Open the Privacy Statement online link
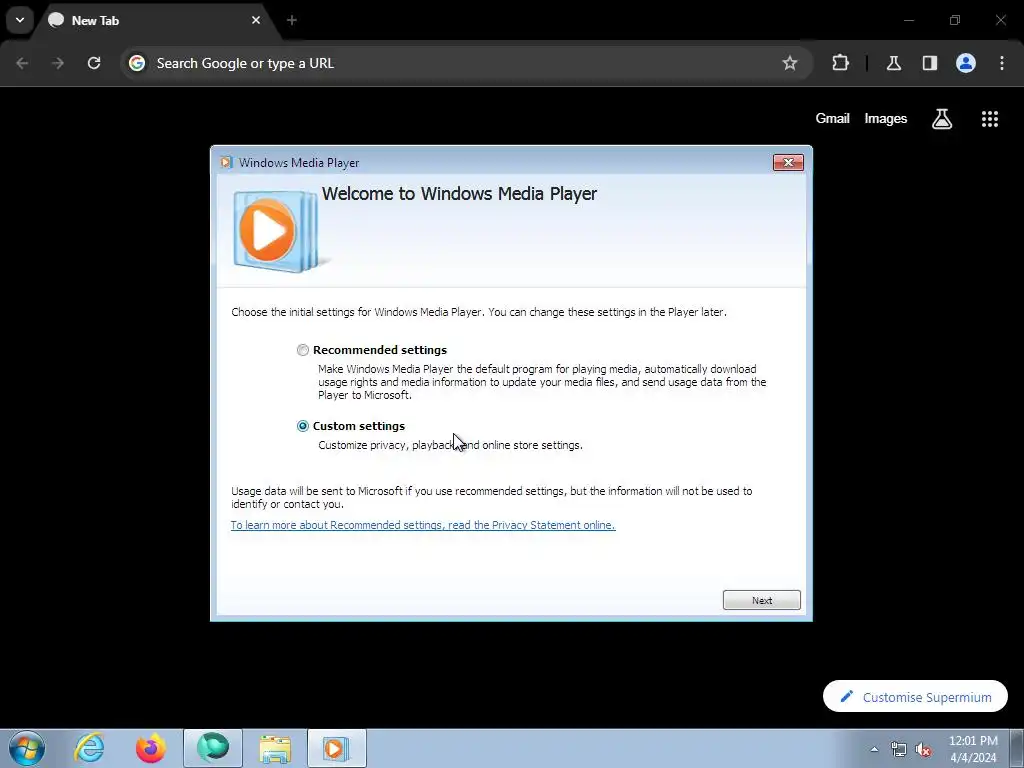This screenshot has width=1024, height=768. (x=423, y=525)
